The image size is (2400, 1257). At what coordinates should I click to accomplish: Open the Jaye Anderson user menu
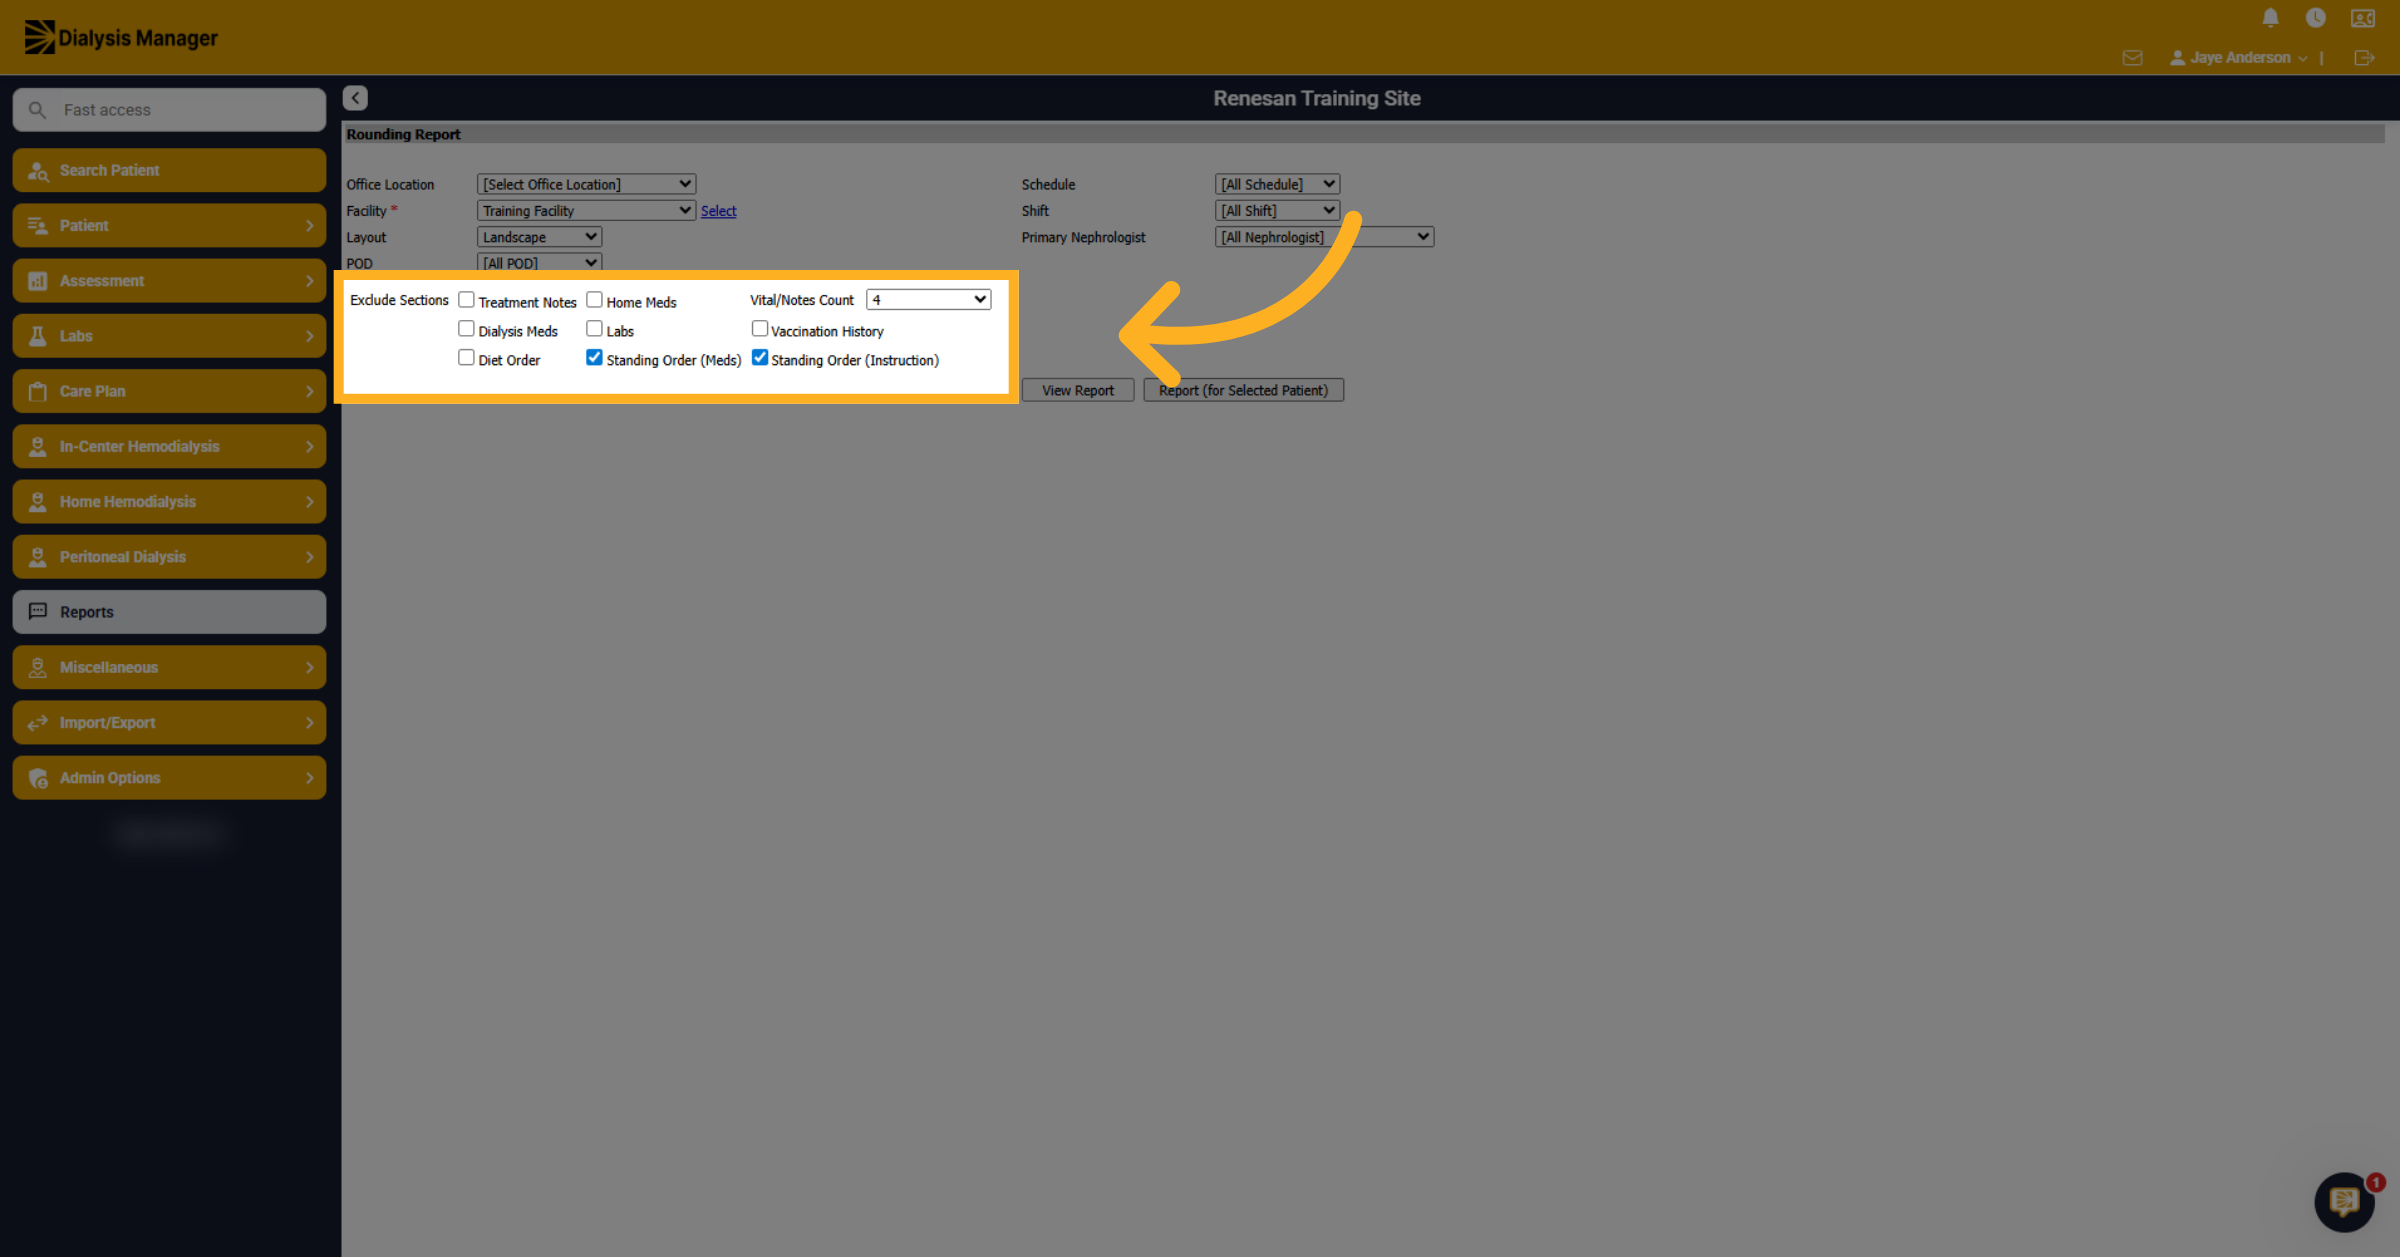[2238, 58]
